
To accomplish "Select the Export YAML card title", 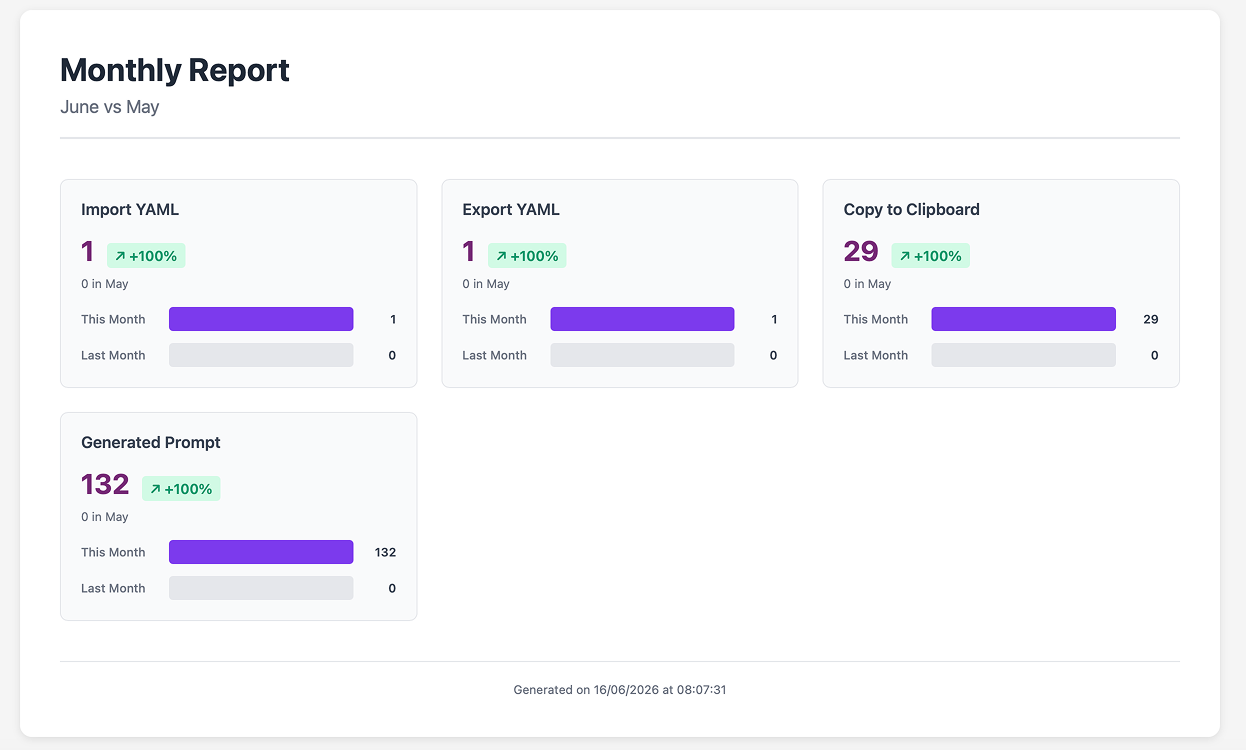I will pos(511,210).
